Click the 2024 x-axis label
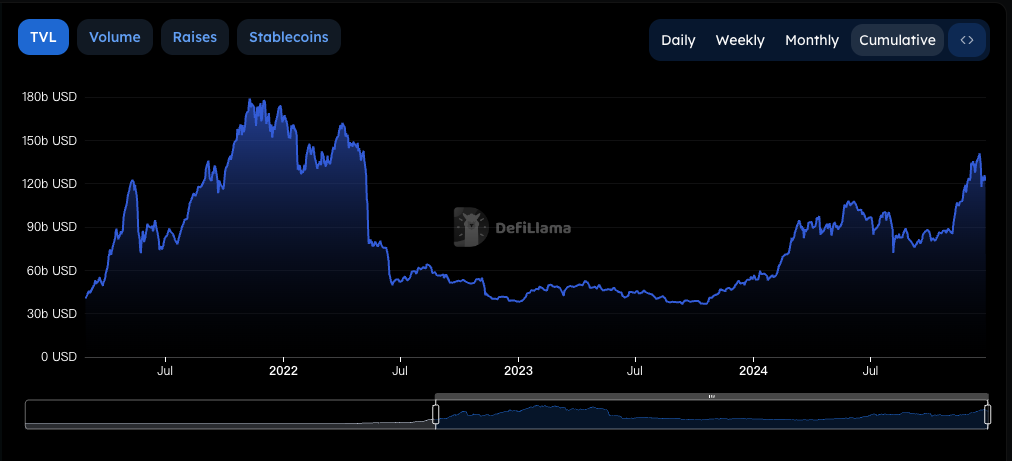Image resolution: width=1012 pixels, height=461 pixels. 753,371
